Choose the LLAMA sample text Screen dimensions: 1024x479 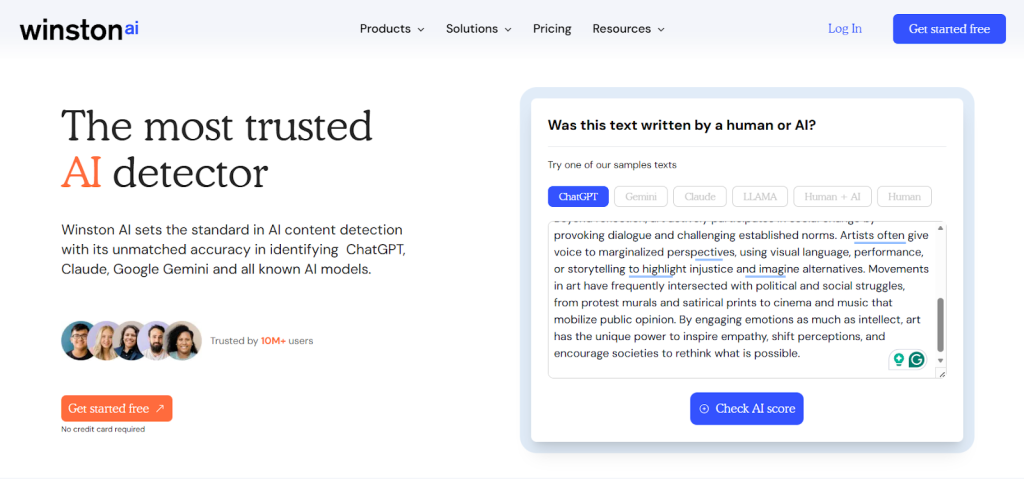pyautogui.click(x=760, y=196)
